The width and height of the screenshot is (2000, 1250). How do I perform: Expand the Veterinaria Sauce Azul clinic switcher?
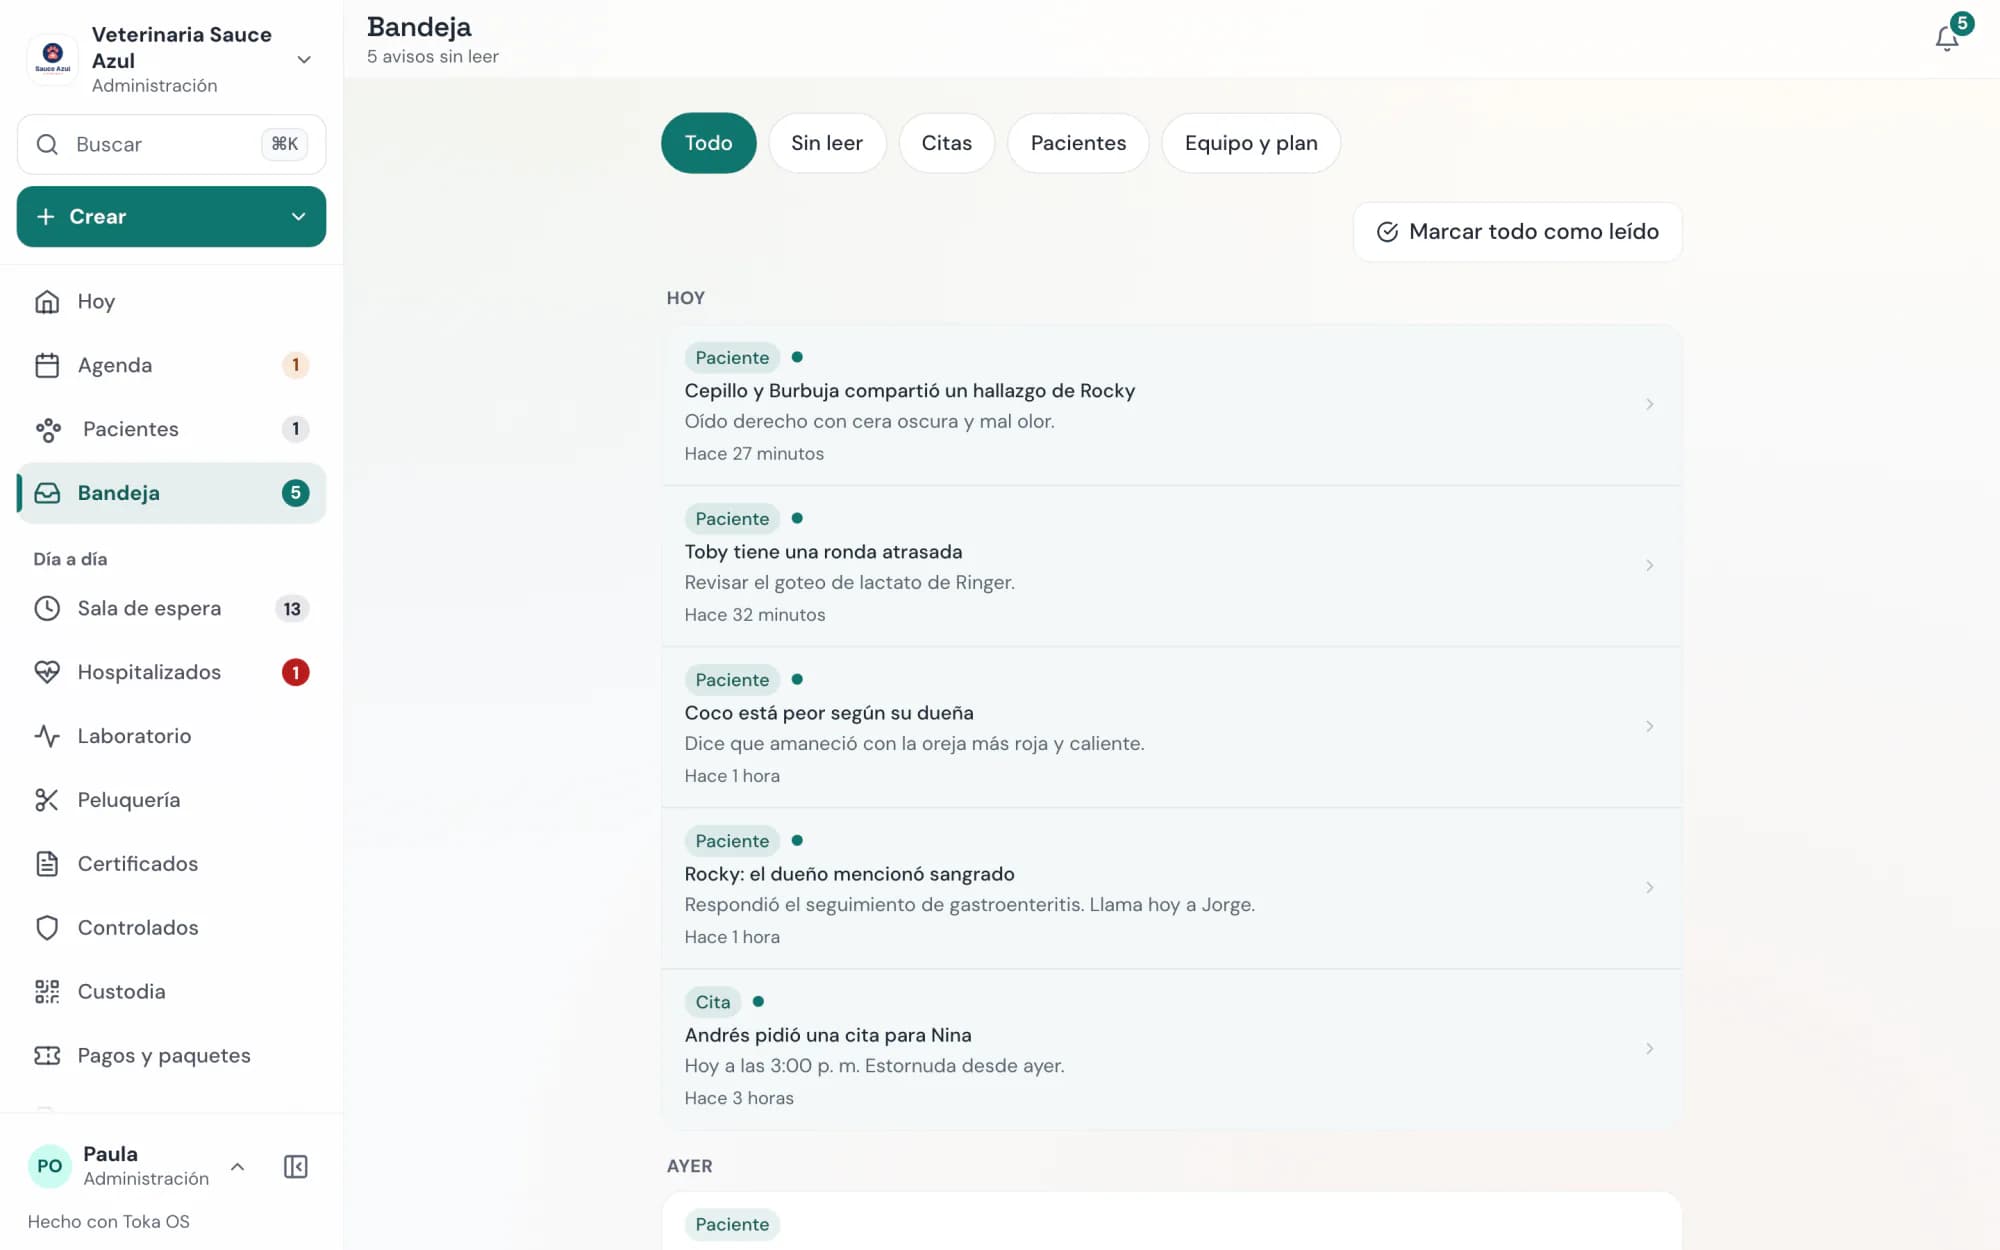coord(304,60)
